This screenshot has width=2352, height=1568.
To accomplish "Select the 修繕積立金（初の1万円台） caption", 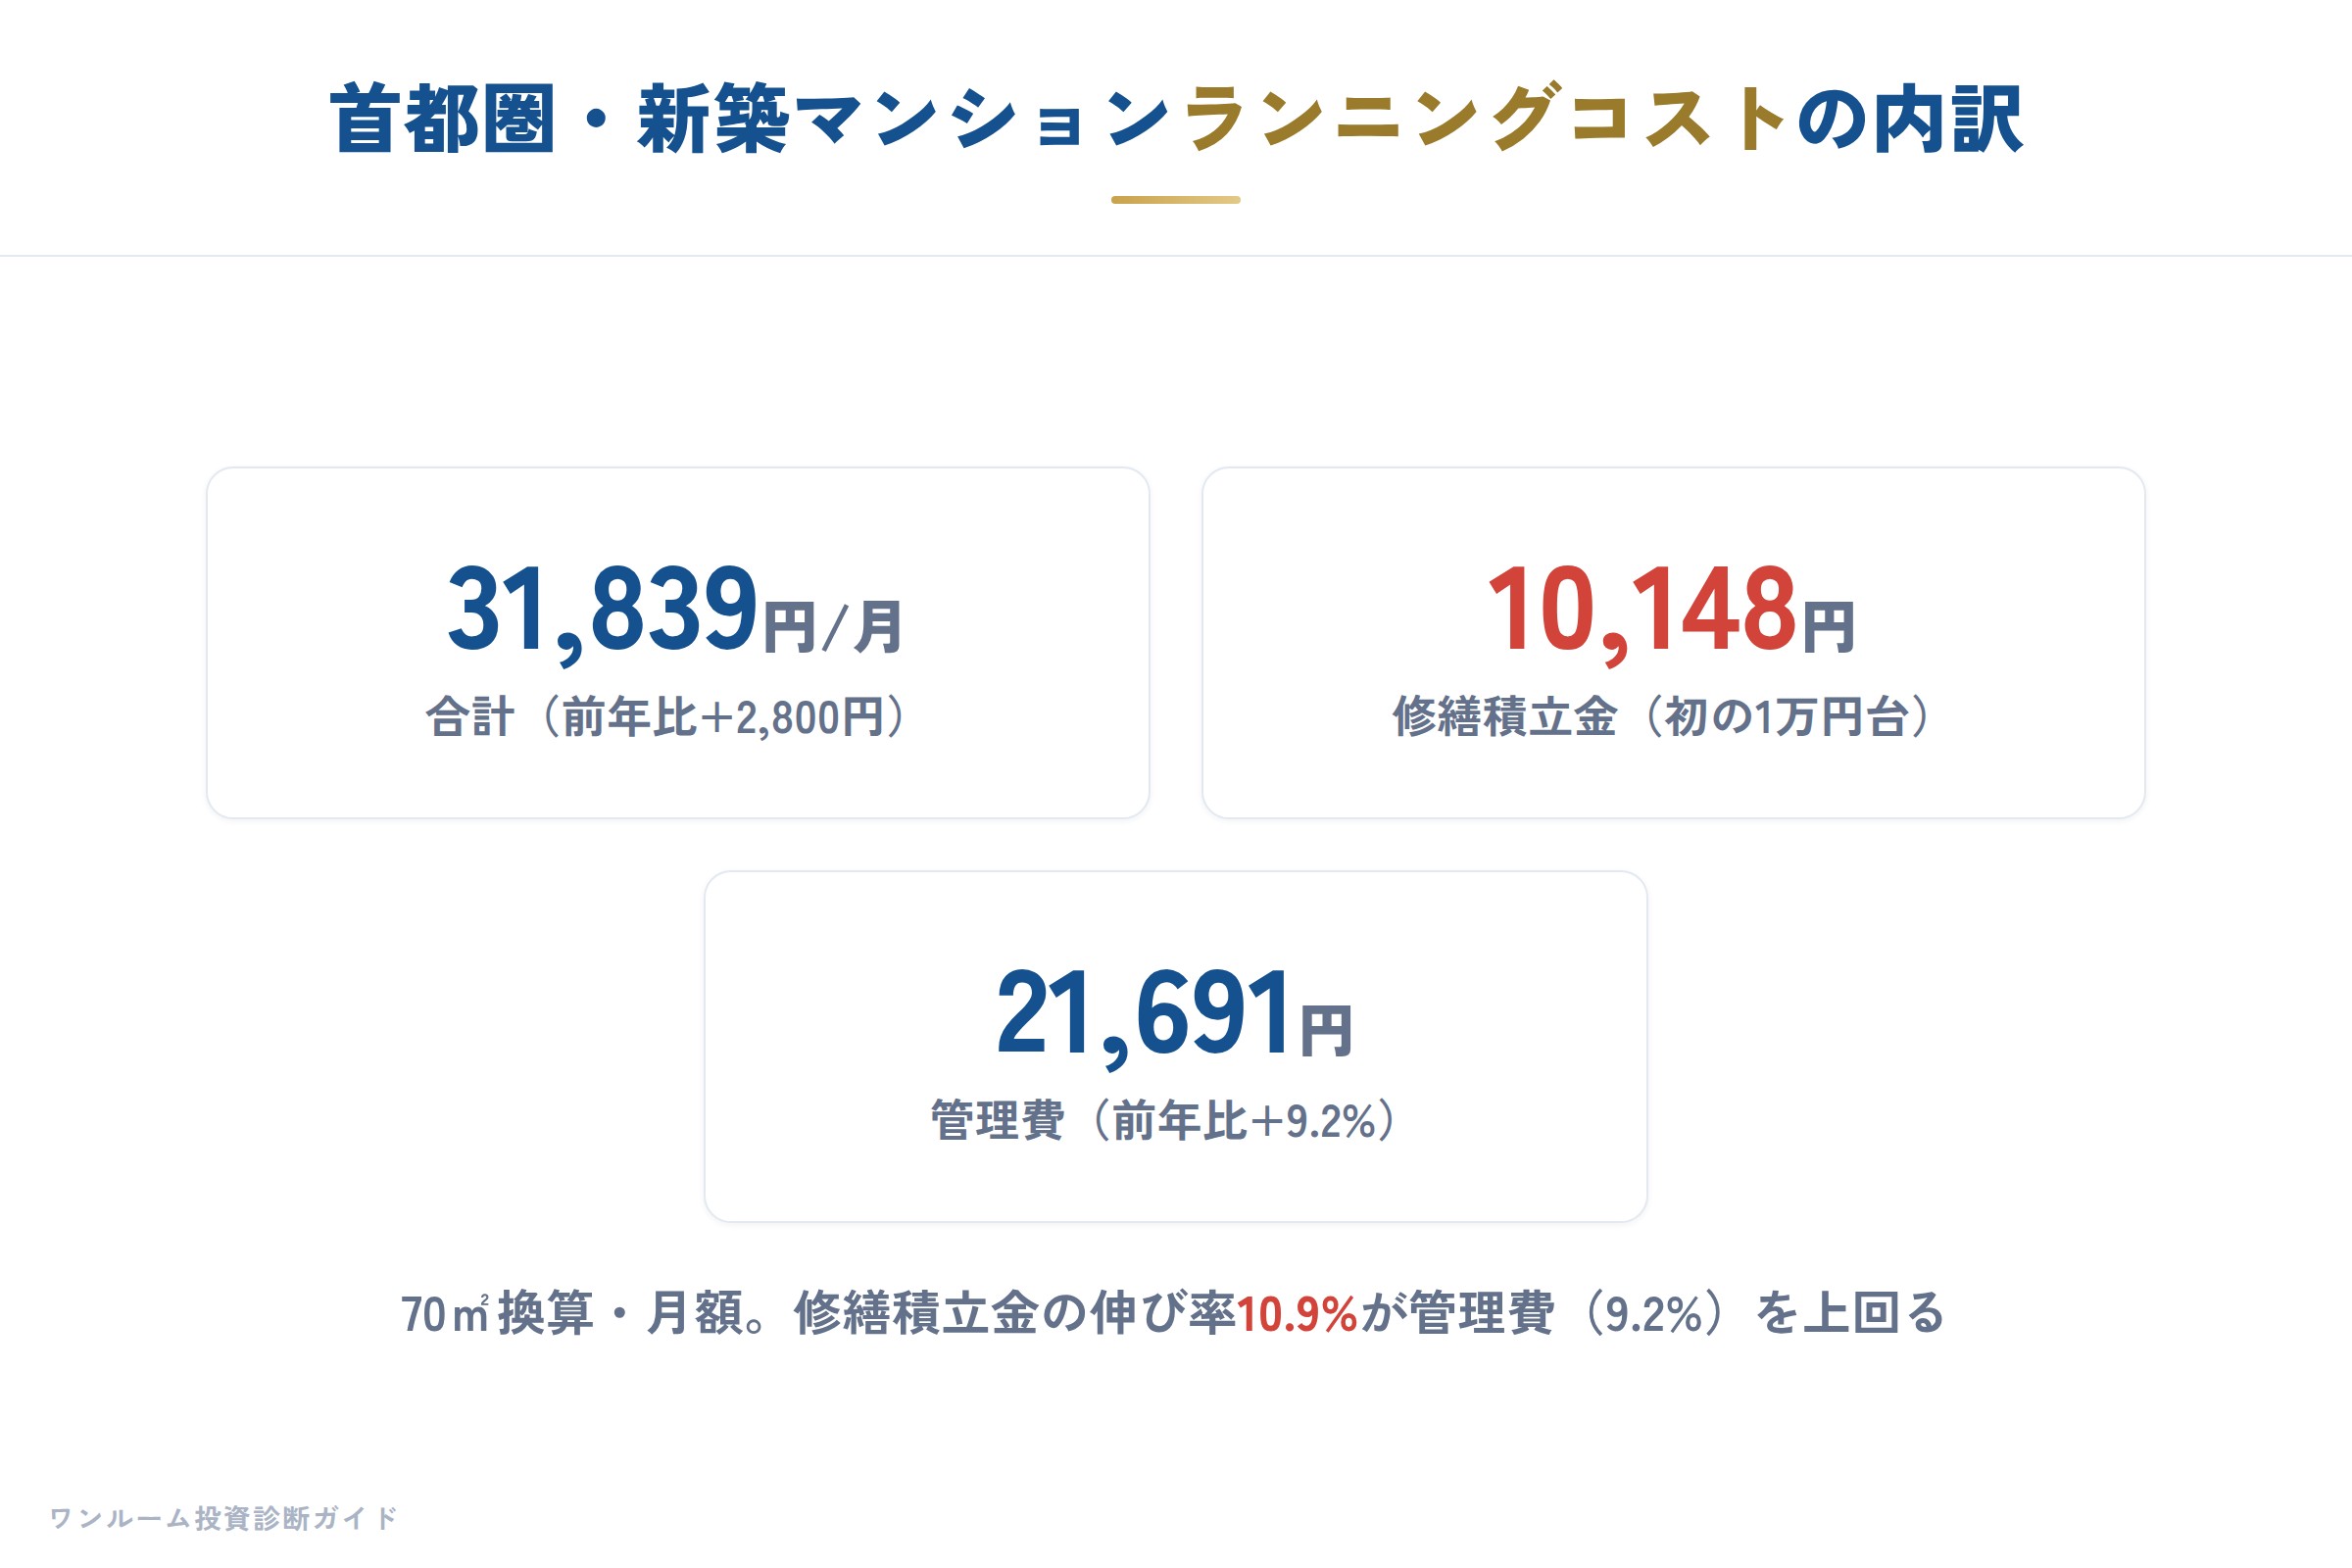I will (x=1663, y=717).
